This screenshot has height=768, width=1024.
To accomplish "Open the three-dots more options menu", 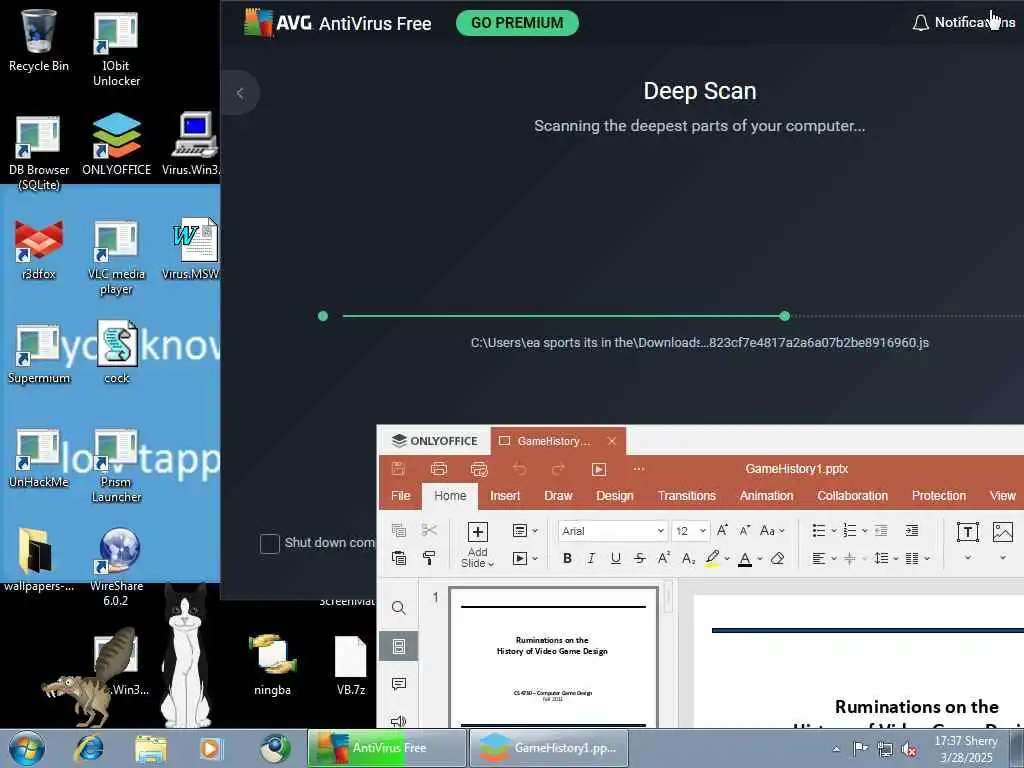I will [x=639, y=469].
